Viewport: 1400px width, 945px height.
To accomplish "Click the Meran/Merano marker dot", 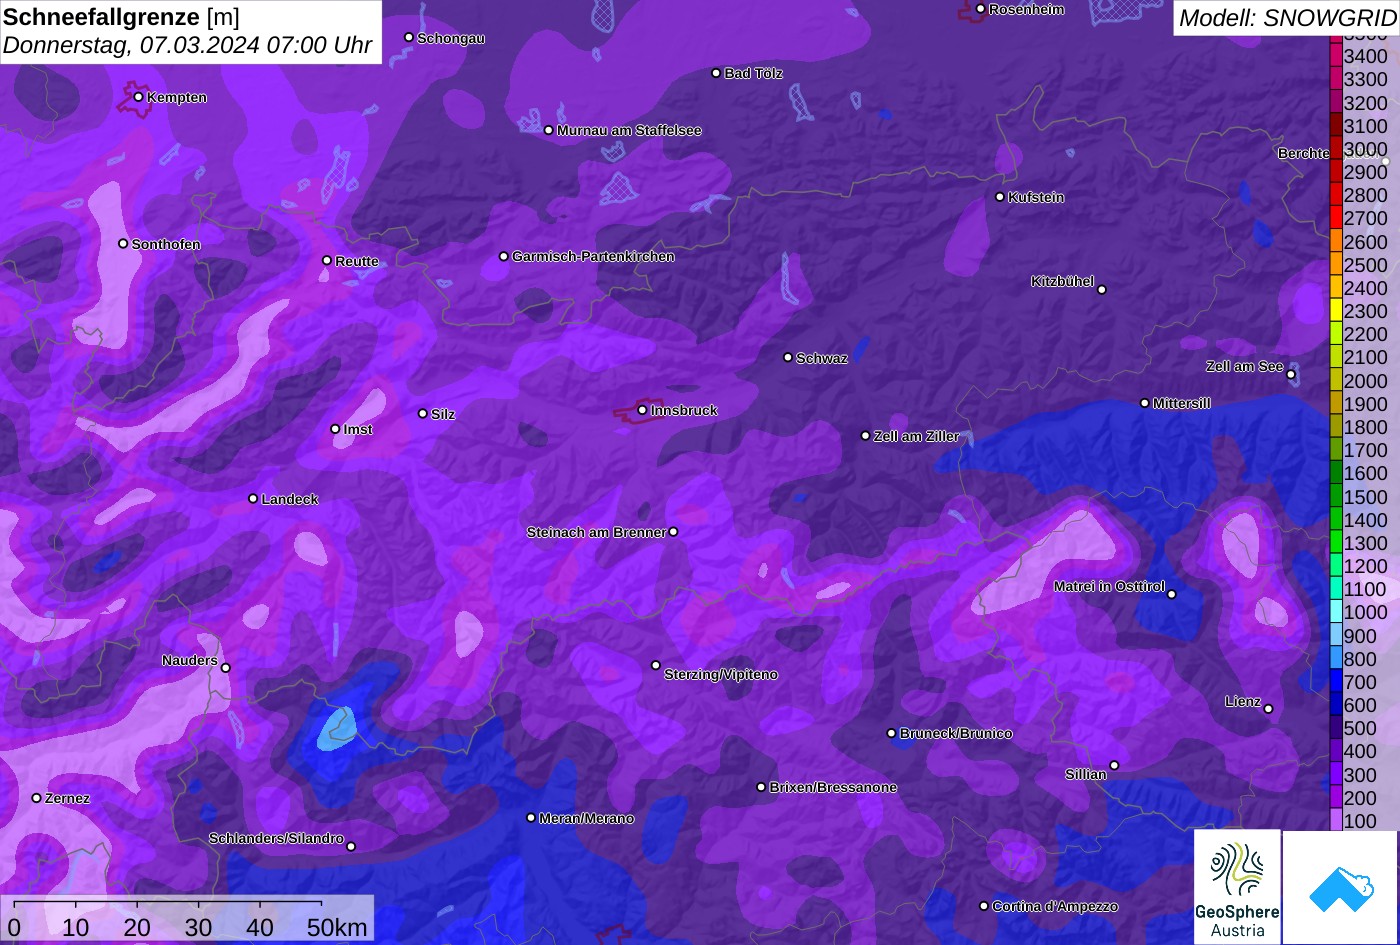I will (531, 818).
